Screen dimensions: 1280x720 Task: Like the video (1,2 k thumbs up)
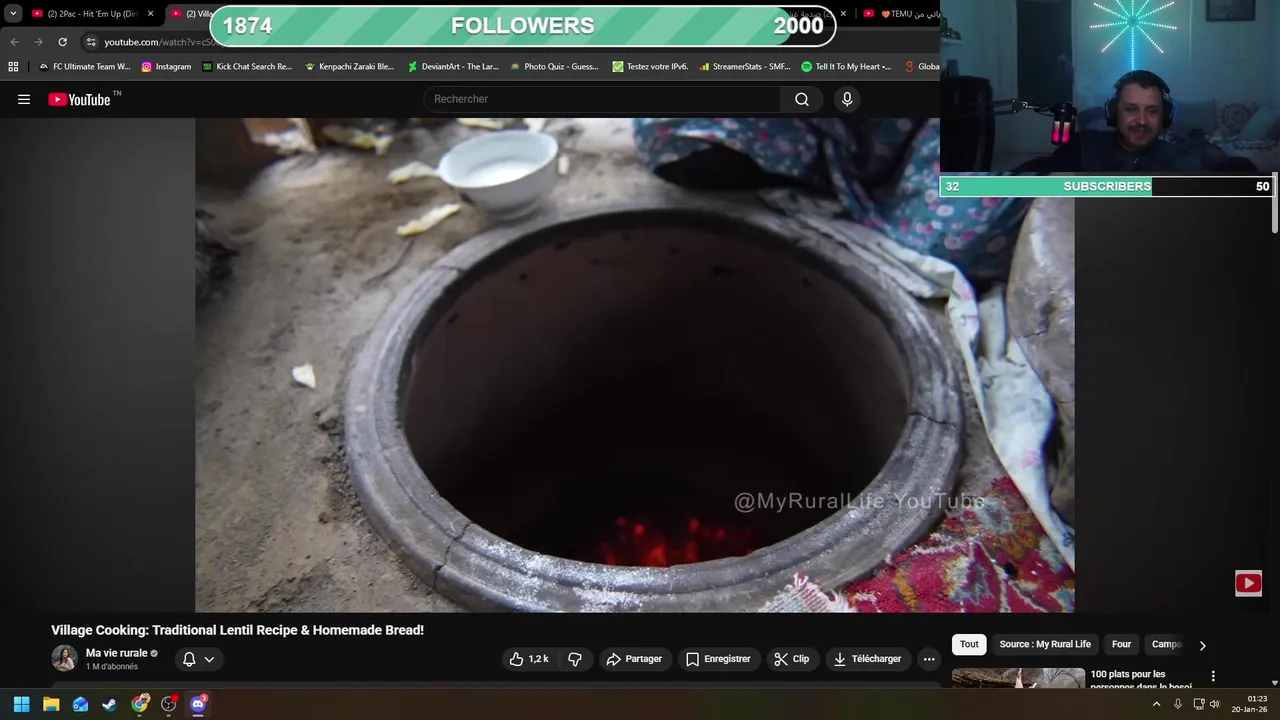(529, 659)
